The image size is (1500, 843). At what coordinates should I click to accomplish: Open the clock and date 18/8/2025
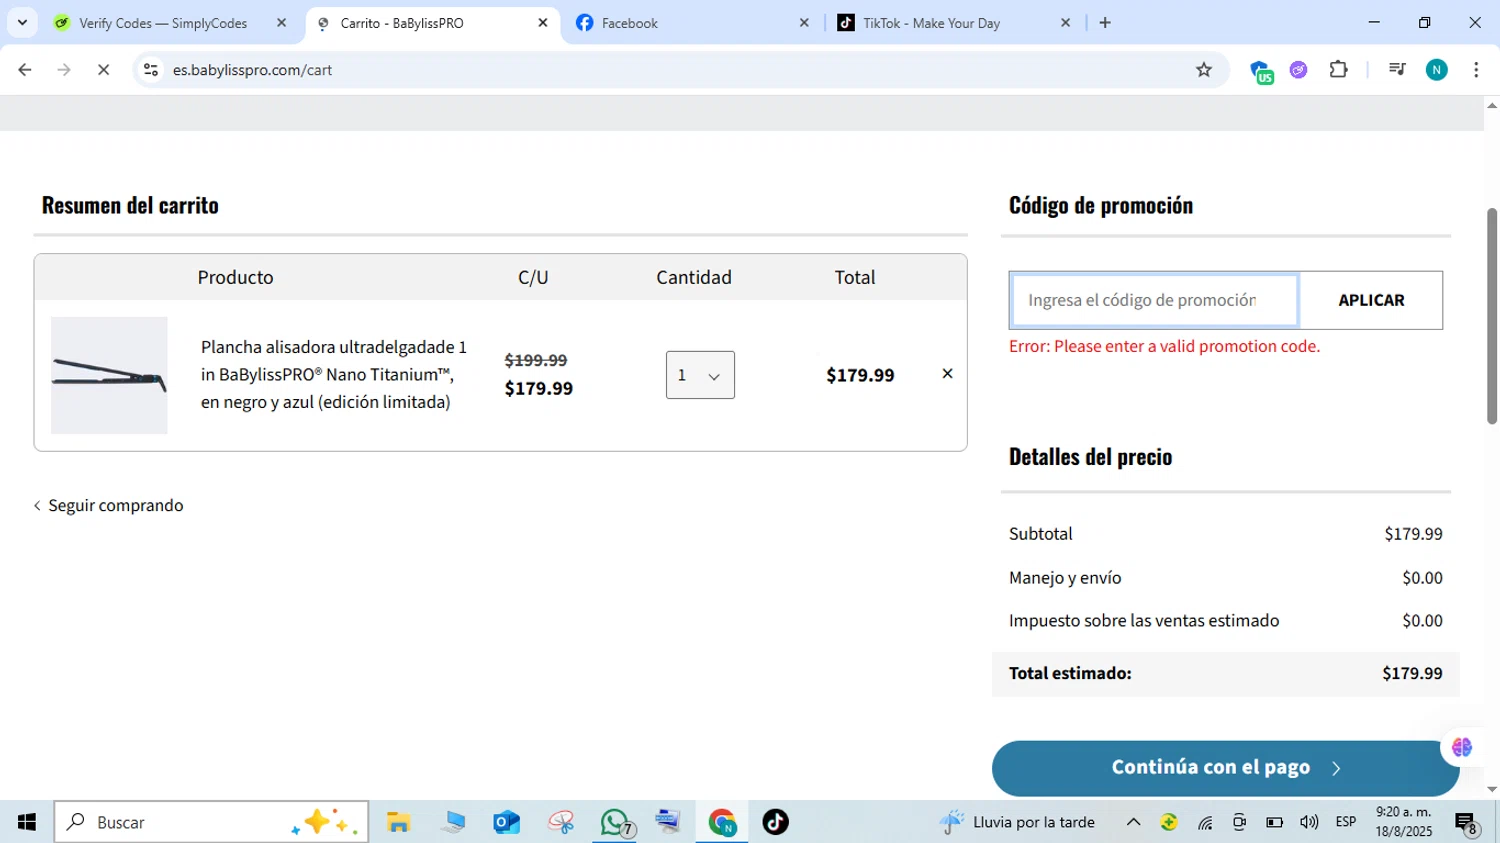tap(1404, 822)
